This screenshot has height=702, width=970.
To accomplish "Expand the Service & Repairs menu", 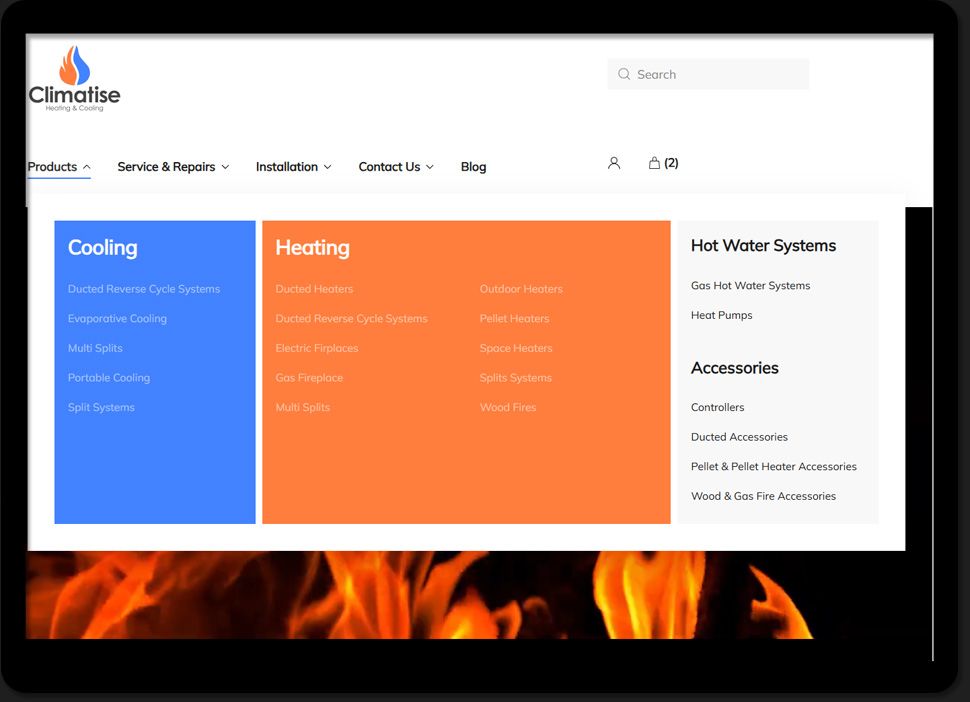I will pyautogui.click(x=173, y=167).
